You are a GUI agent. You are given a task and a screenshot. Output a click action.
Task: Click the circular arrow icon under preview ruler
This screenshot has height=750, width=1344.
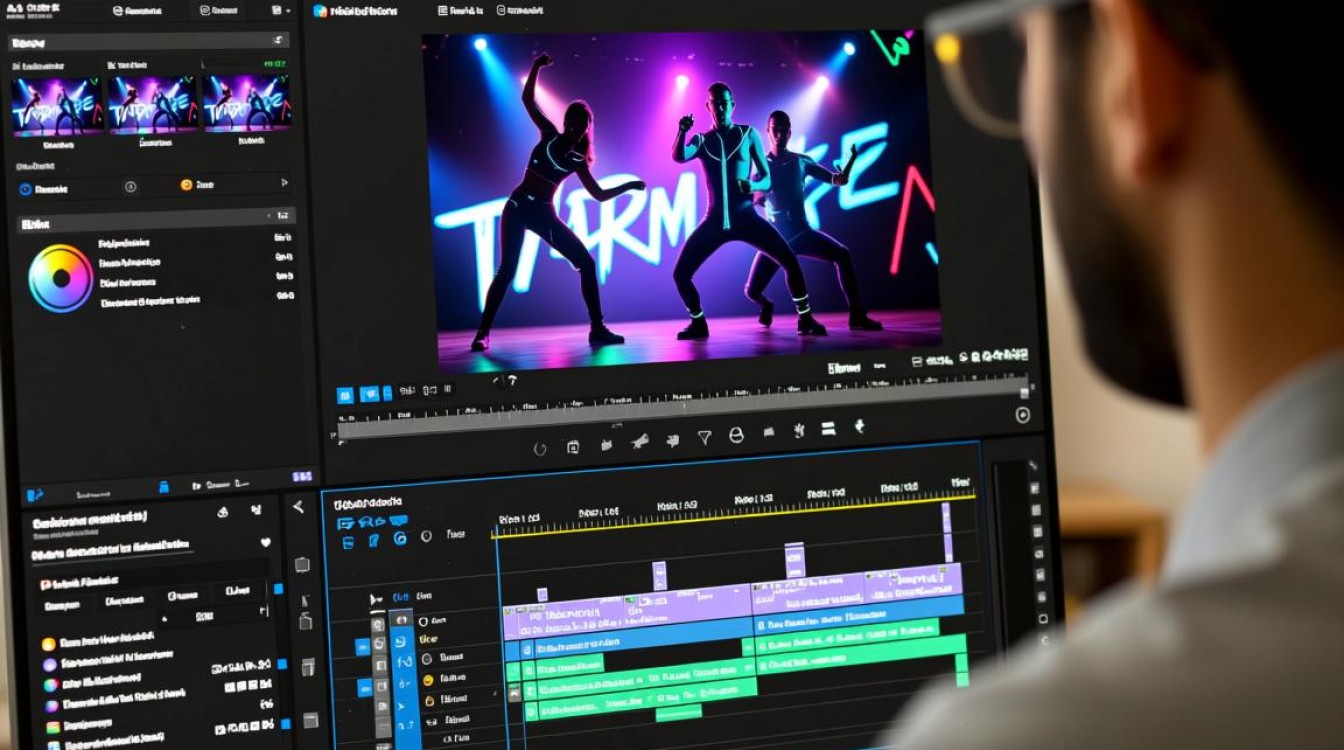pos(540,449)
